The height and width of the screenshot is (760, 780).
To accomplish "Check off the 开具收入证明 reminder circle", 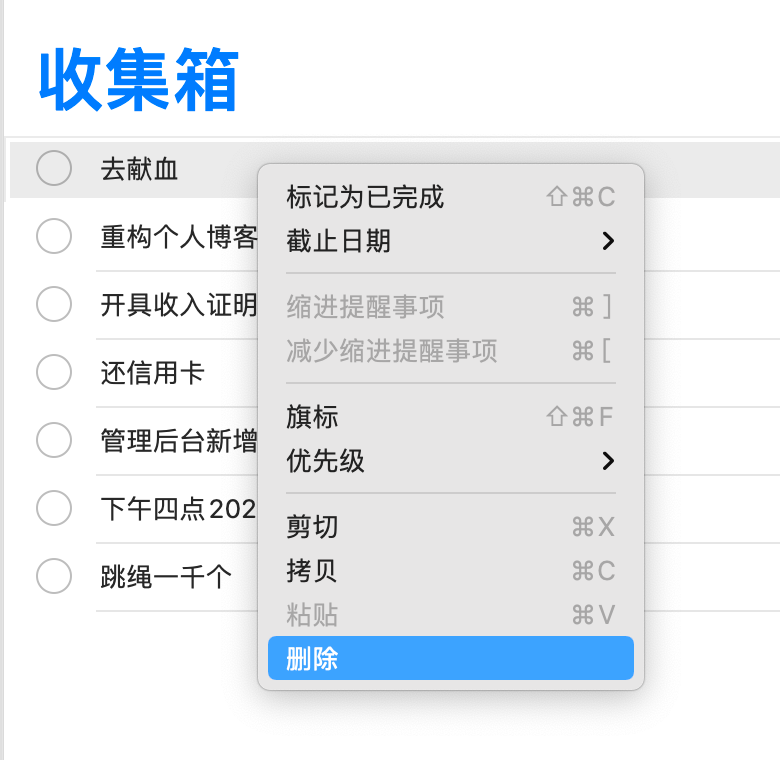I will (x=54, y=304).
